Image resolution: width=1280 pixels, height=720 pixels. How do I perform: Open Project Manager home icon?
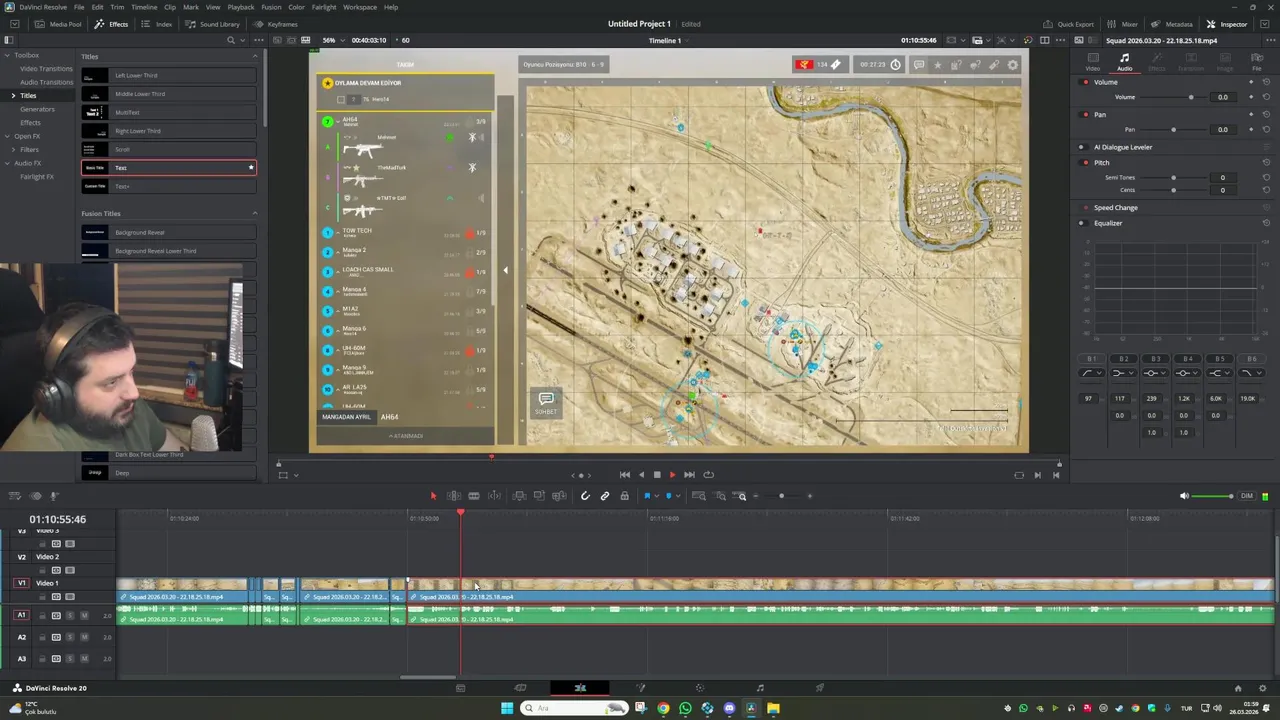point(1238,688)
